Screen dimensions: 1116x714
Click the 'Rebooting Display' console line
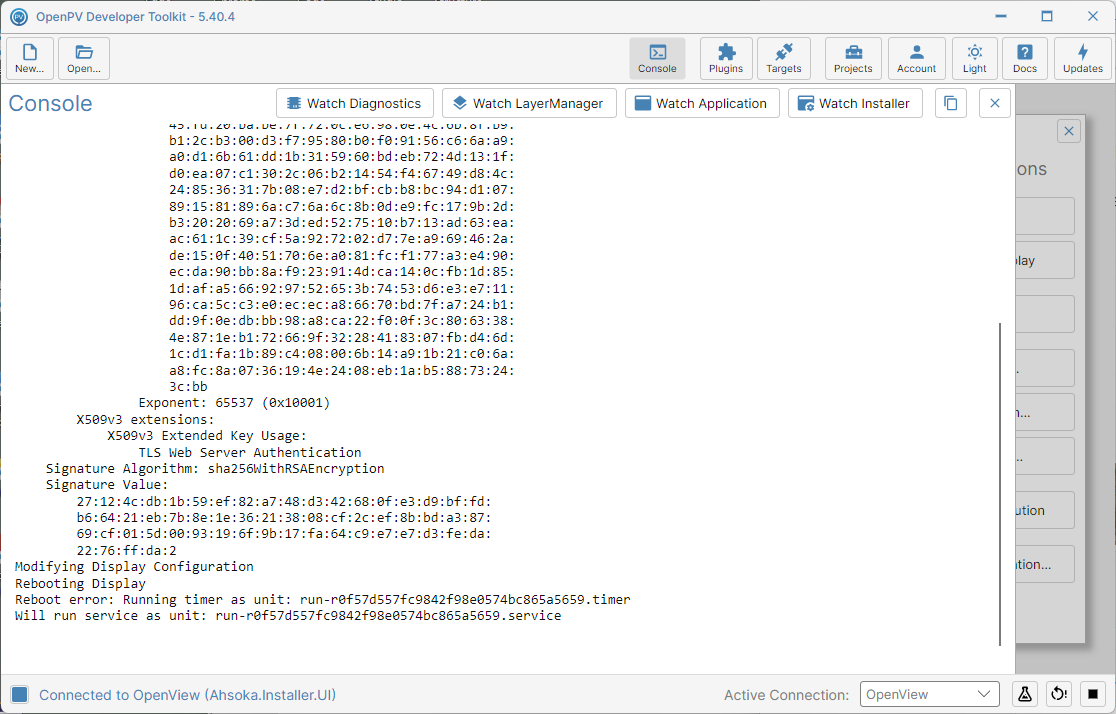pos(80,583)
